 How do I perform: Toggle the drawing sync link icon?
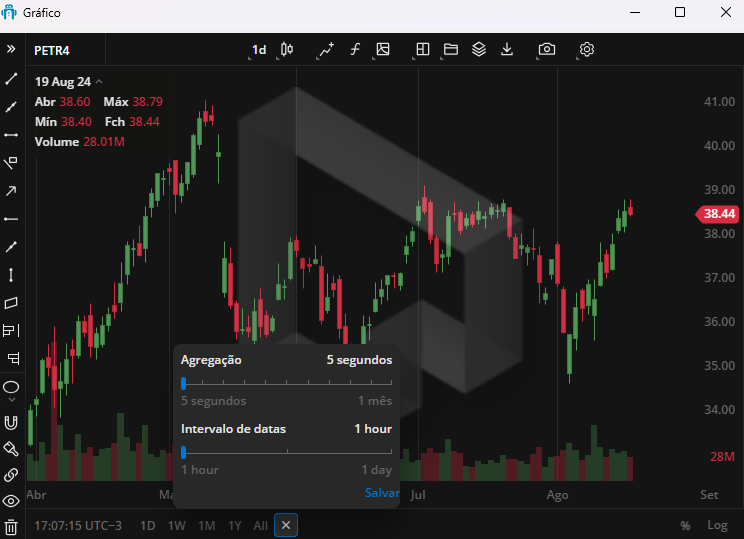pos(11,475)
